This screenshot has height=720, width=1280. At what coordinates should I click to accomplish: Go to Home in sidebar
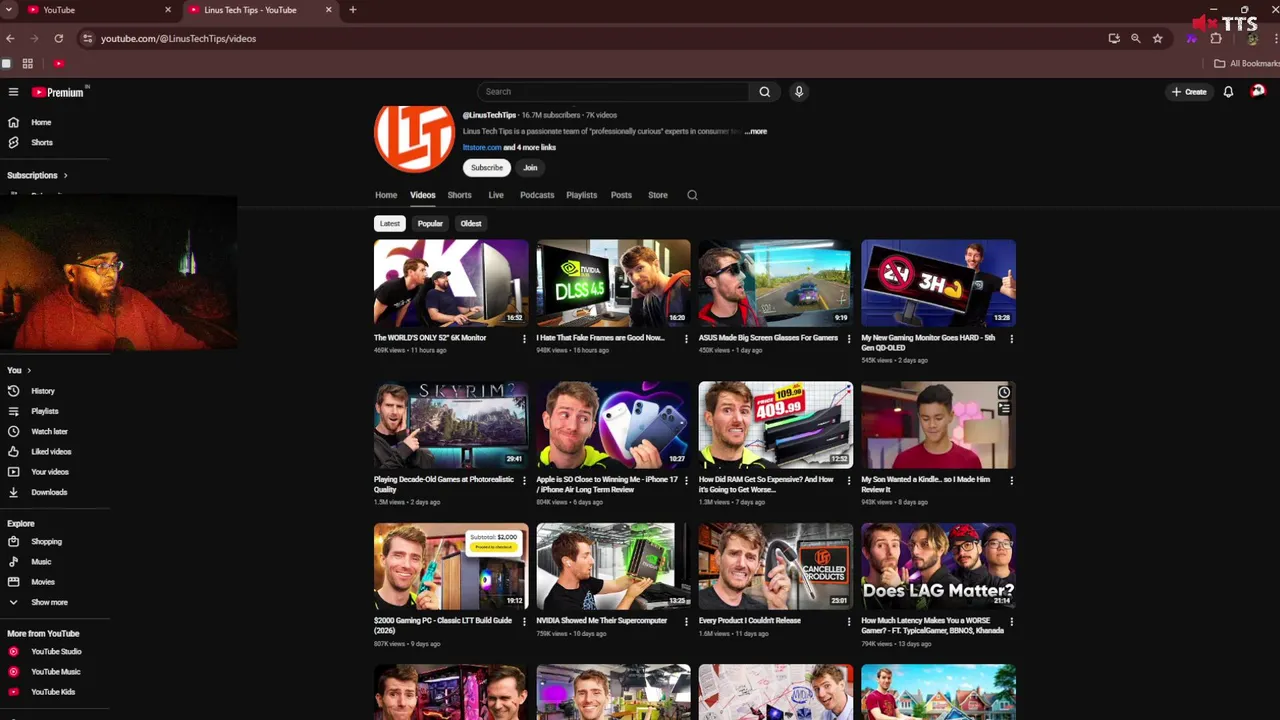coord(41,122)
